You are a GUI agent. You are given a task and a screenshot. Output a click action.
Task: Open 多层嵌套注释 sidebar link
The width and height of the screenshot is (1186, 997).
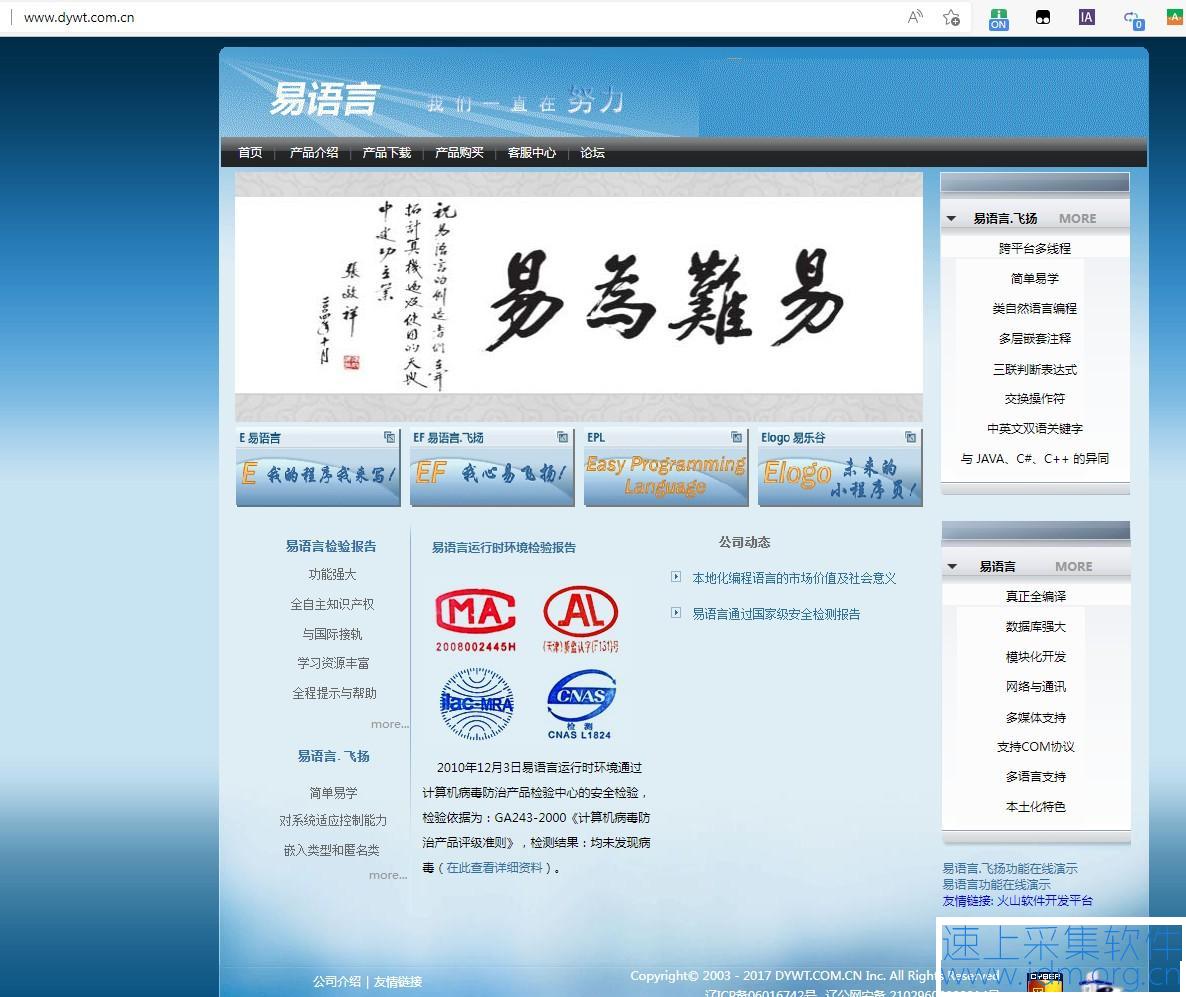coord(1035,338)
